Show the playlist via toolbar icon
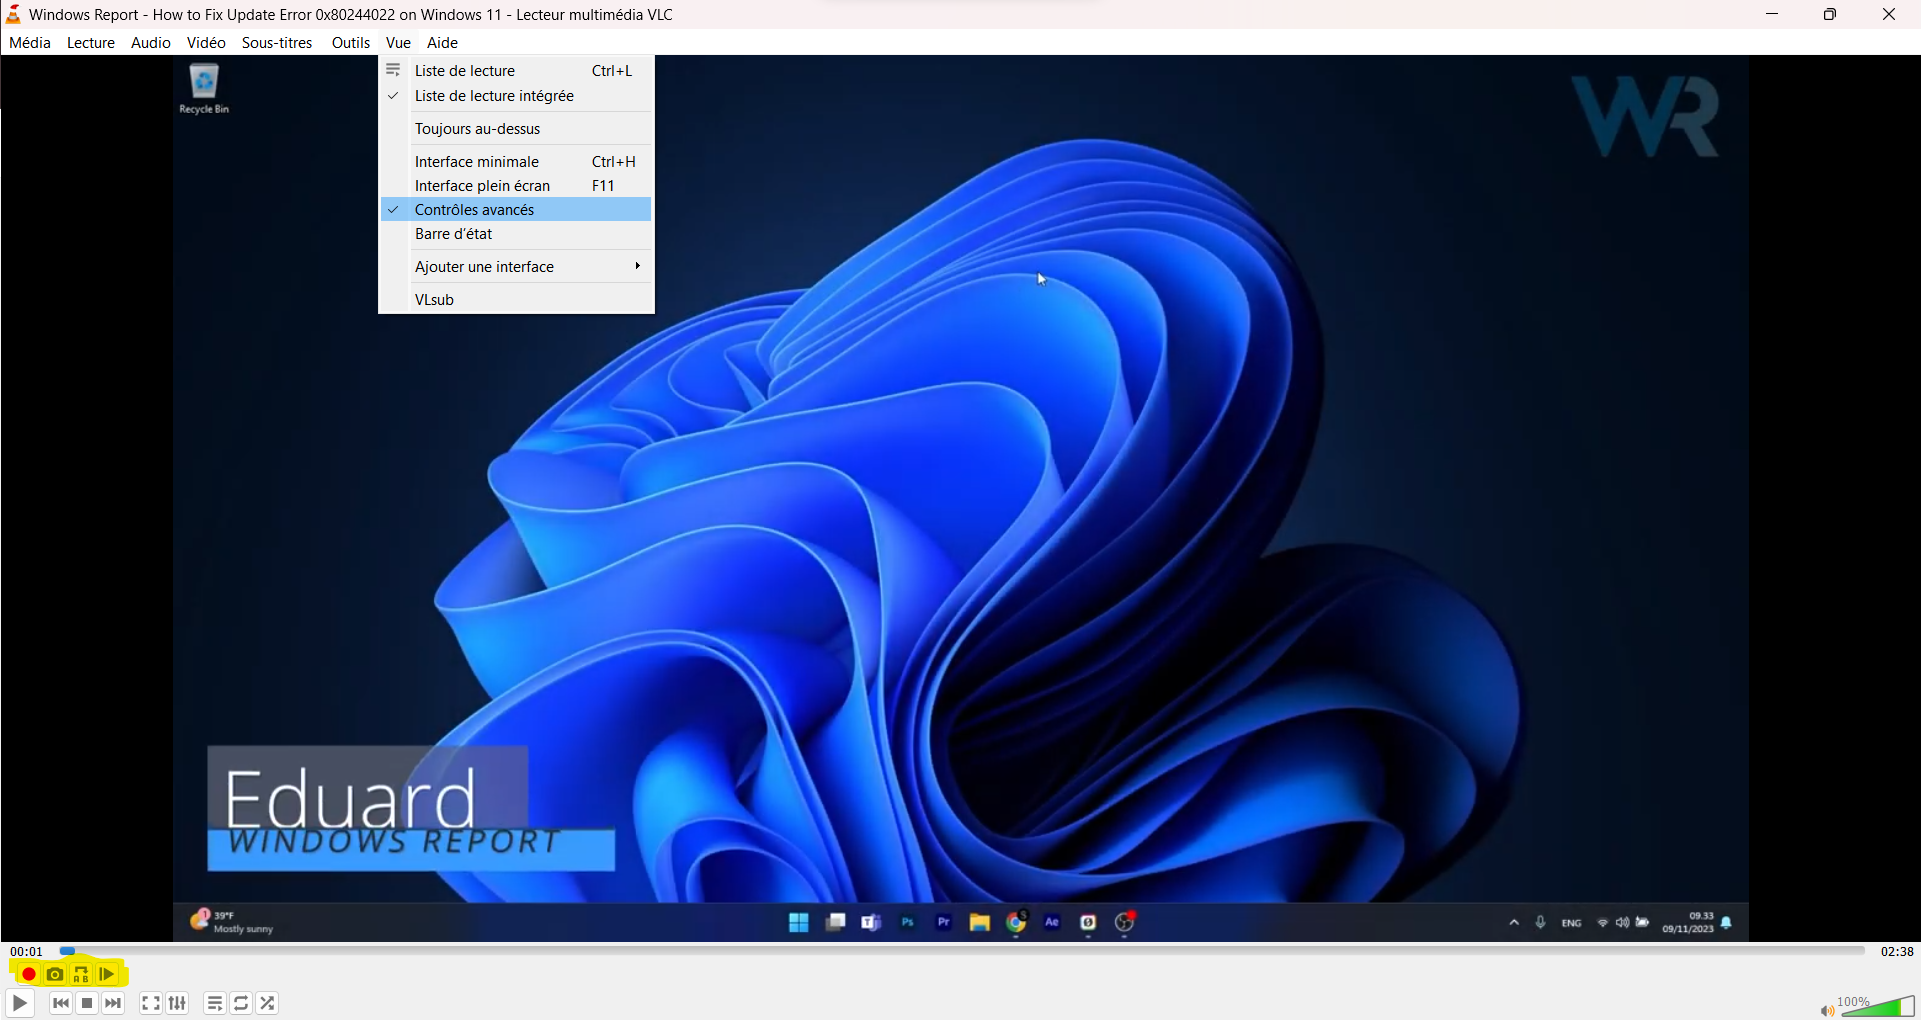This screenshot has height=1020, width=1921. pos(215,1003)
